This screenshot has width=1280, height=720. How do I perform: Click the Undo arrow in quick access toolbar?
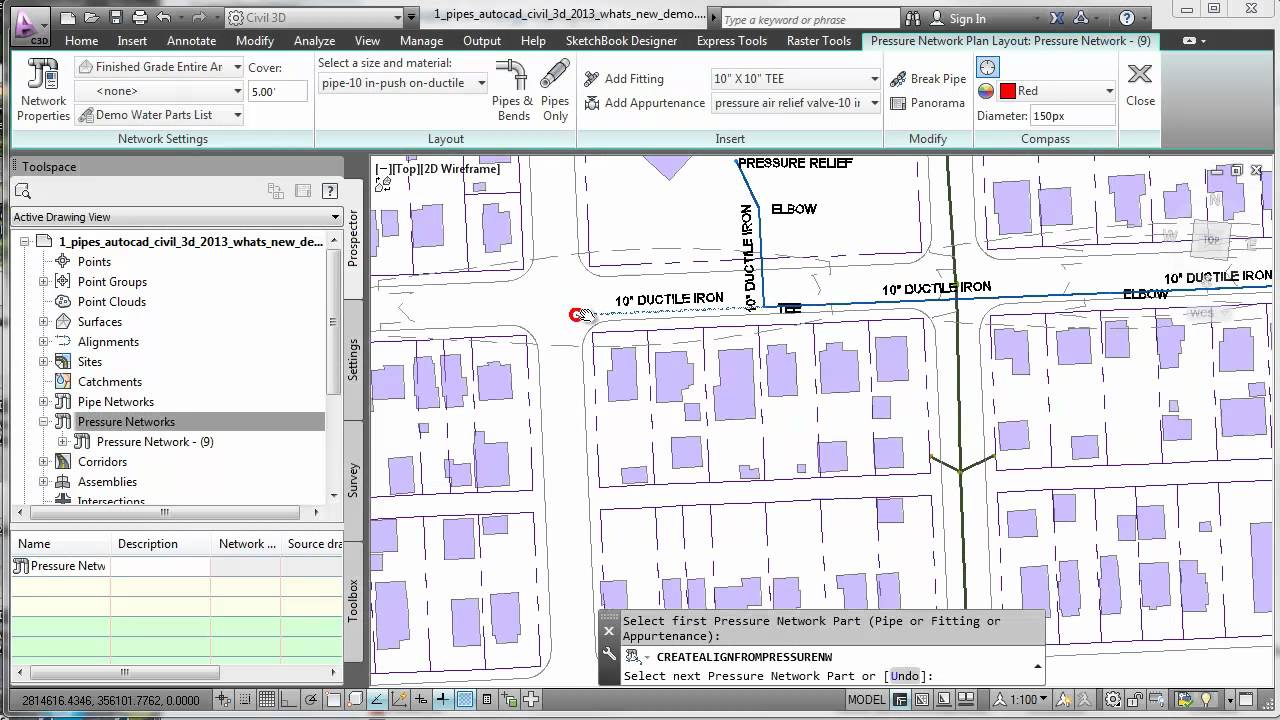point(164,18)
